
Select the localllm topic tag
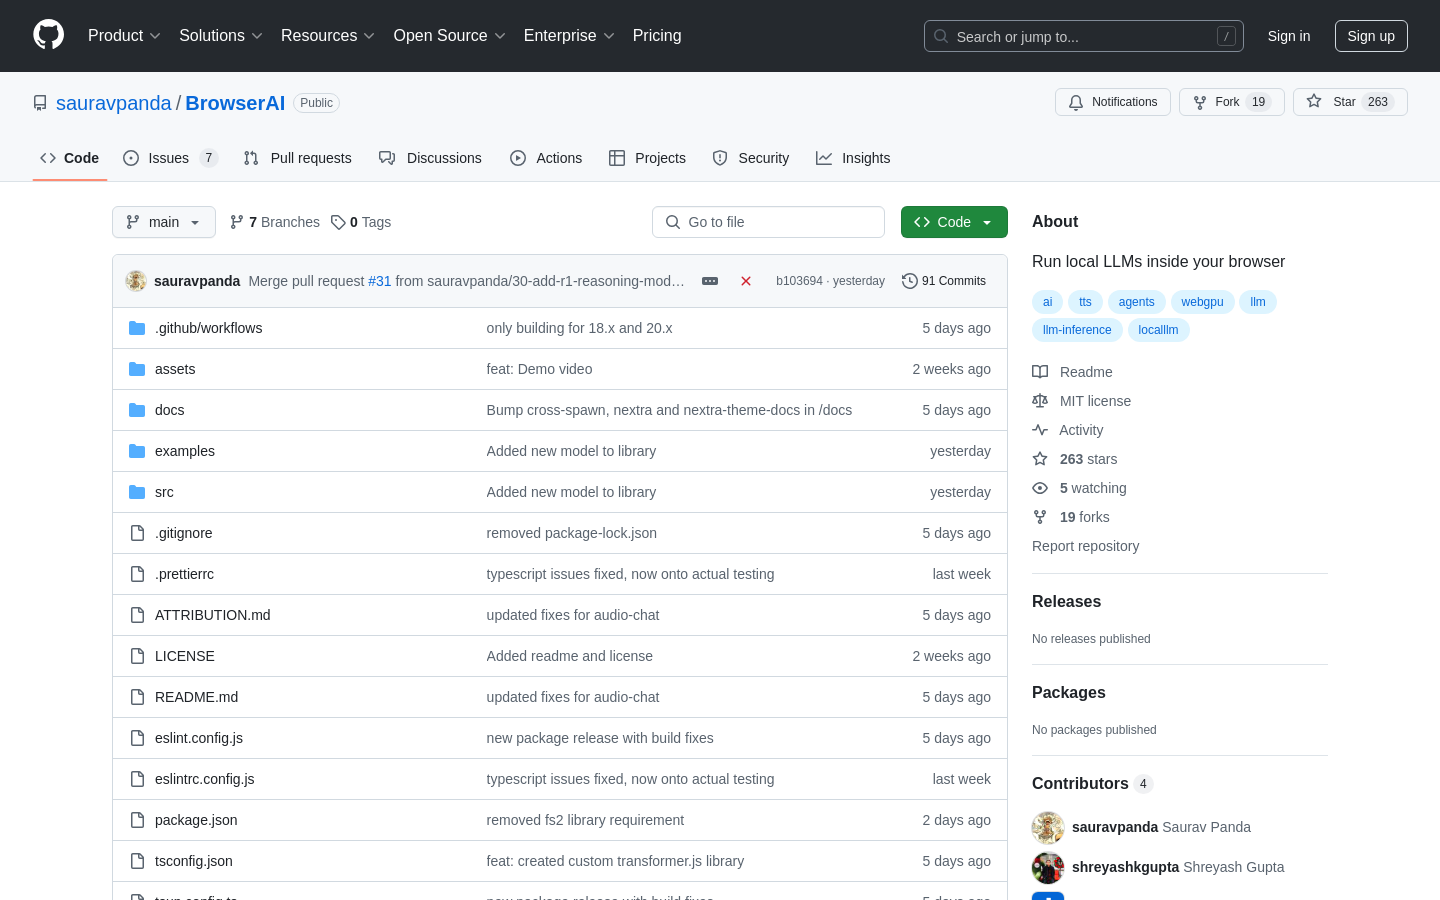[1158, 330]
